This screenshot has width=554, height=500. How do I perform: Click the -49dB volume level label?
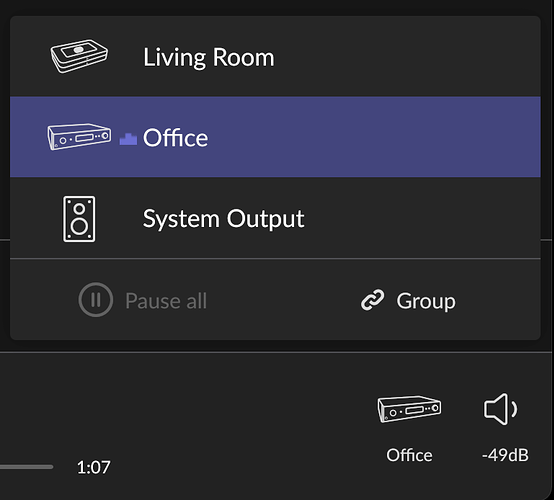tap(505, 455)
